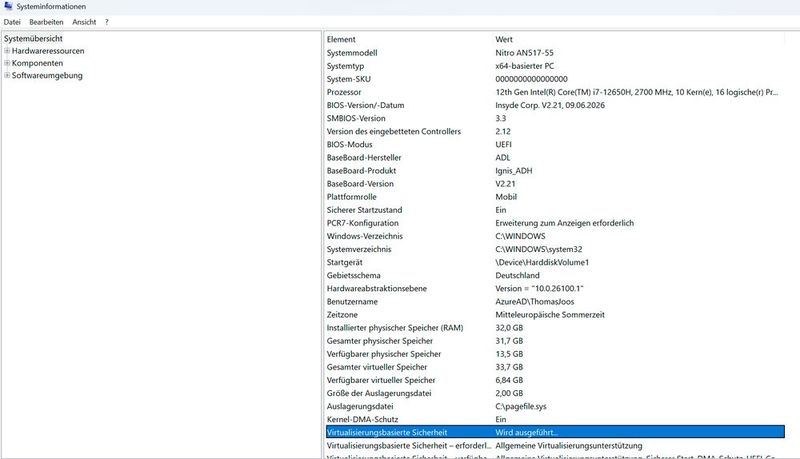The height and width of the screenshot is (459, 800).
Task: Expand the Softwareumgebung node
Action: pos(7,75)
